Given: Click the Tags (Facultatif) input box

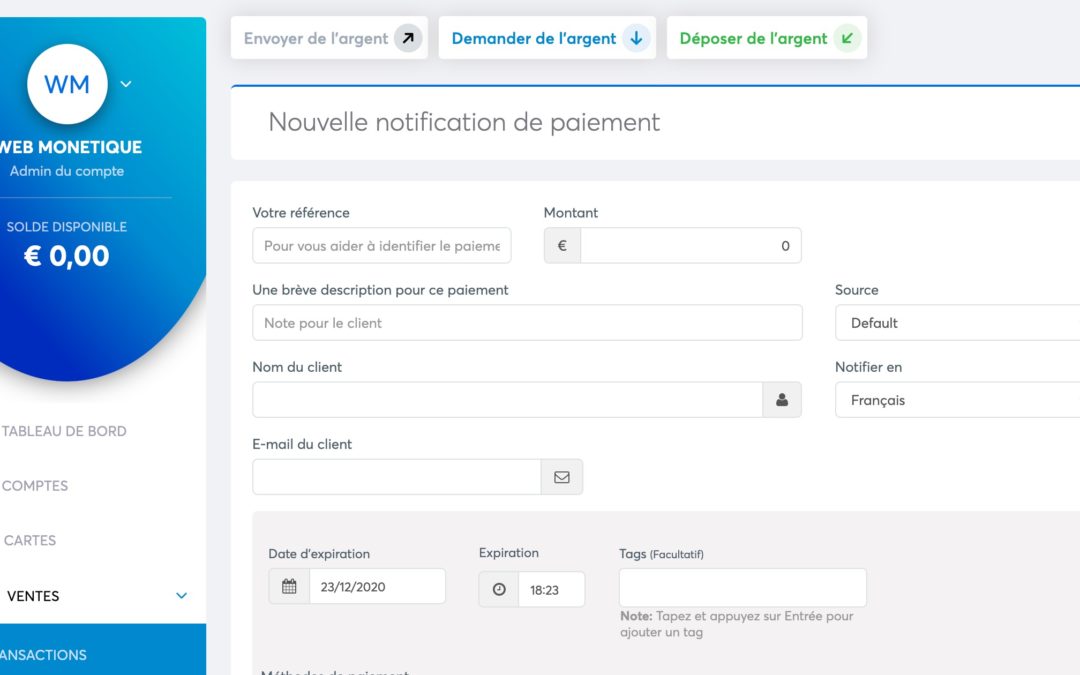Looking at the screenshot, I should pyautogui.click(x=742, y=588).
